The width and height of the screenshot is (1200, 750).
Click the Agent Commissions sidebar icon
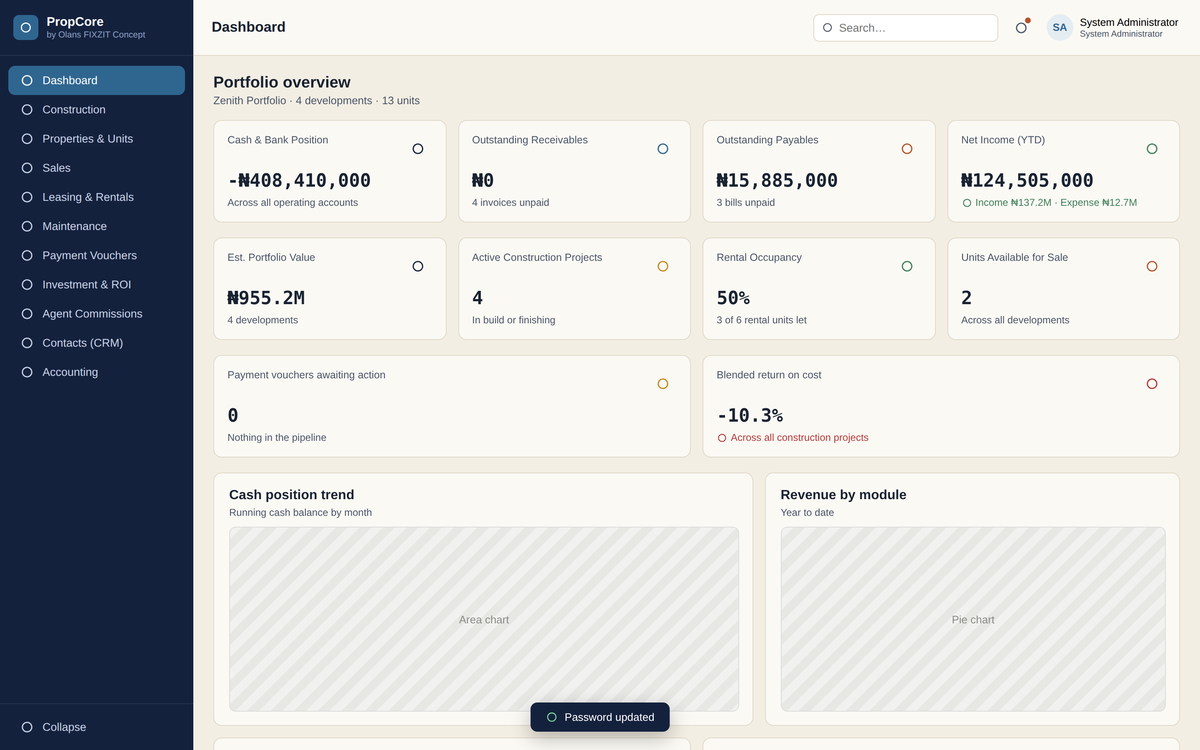[27, 314]
